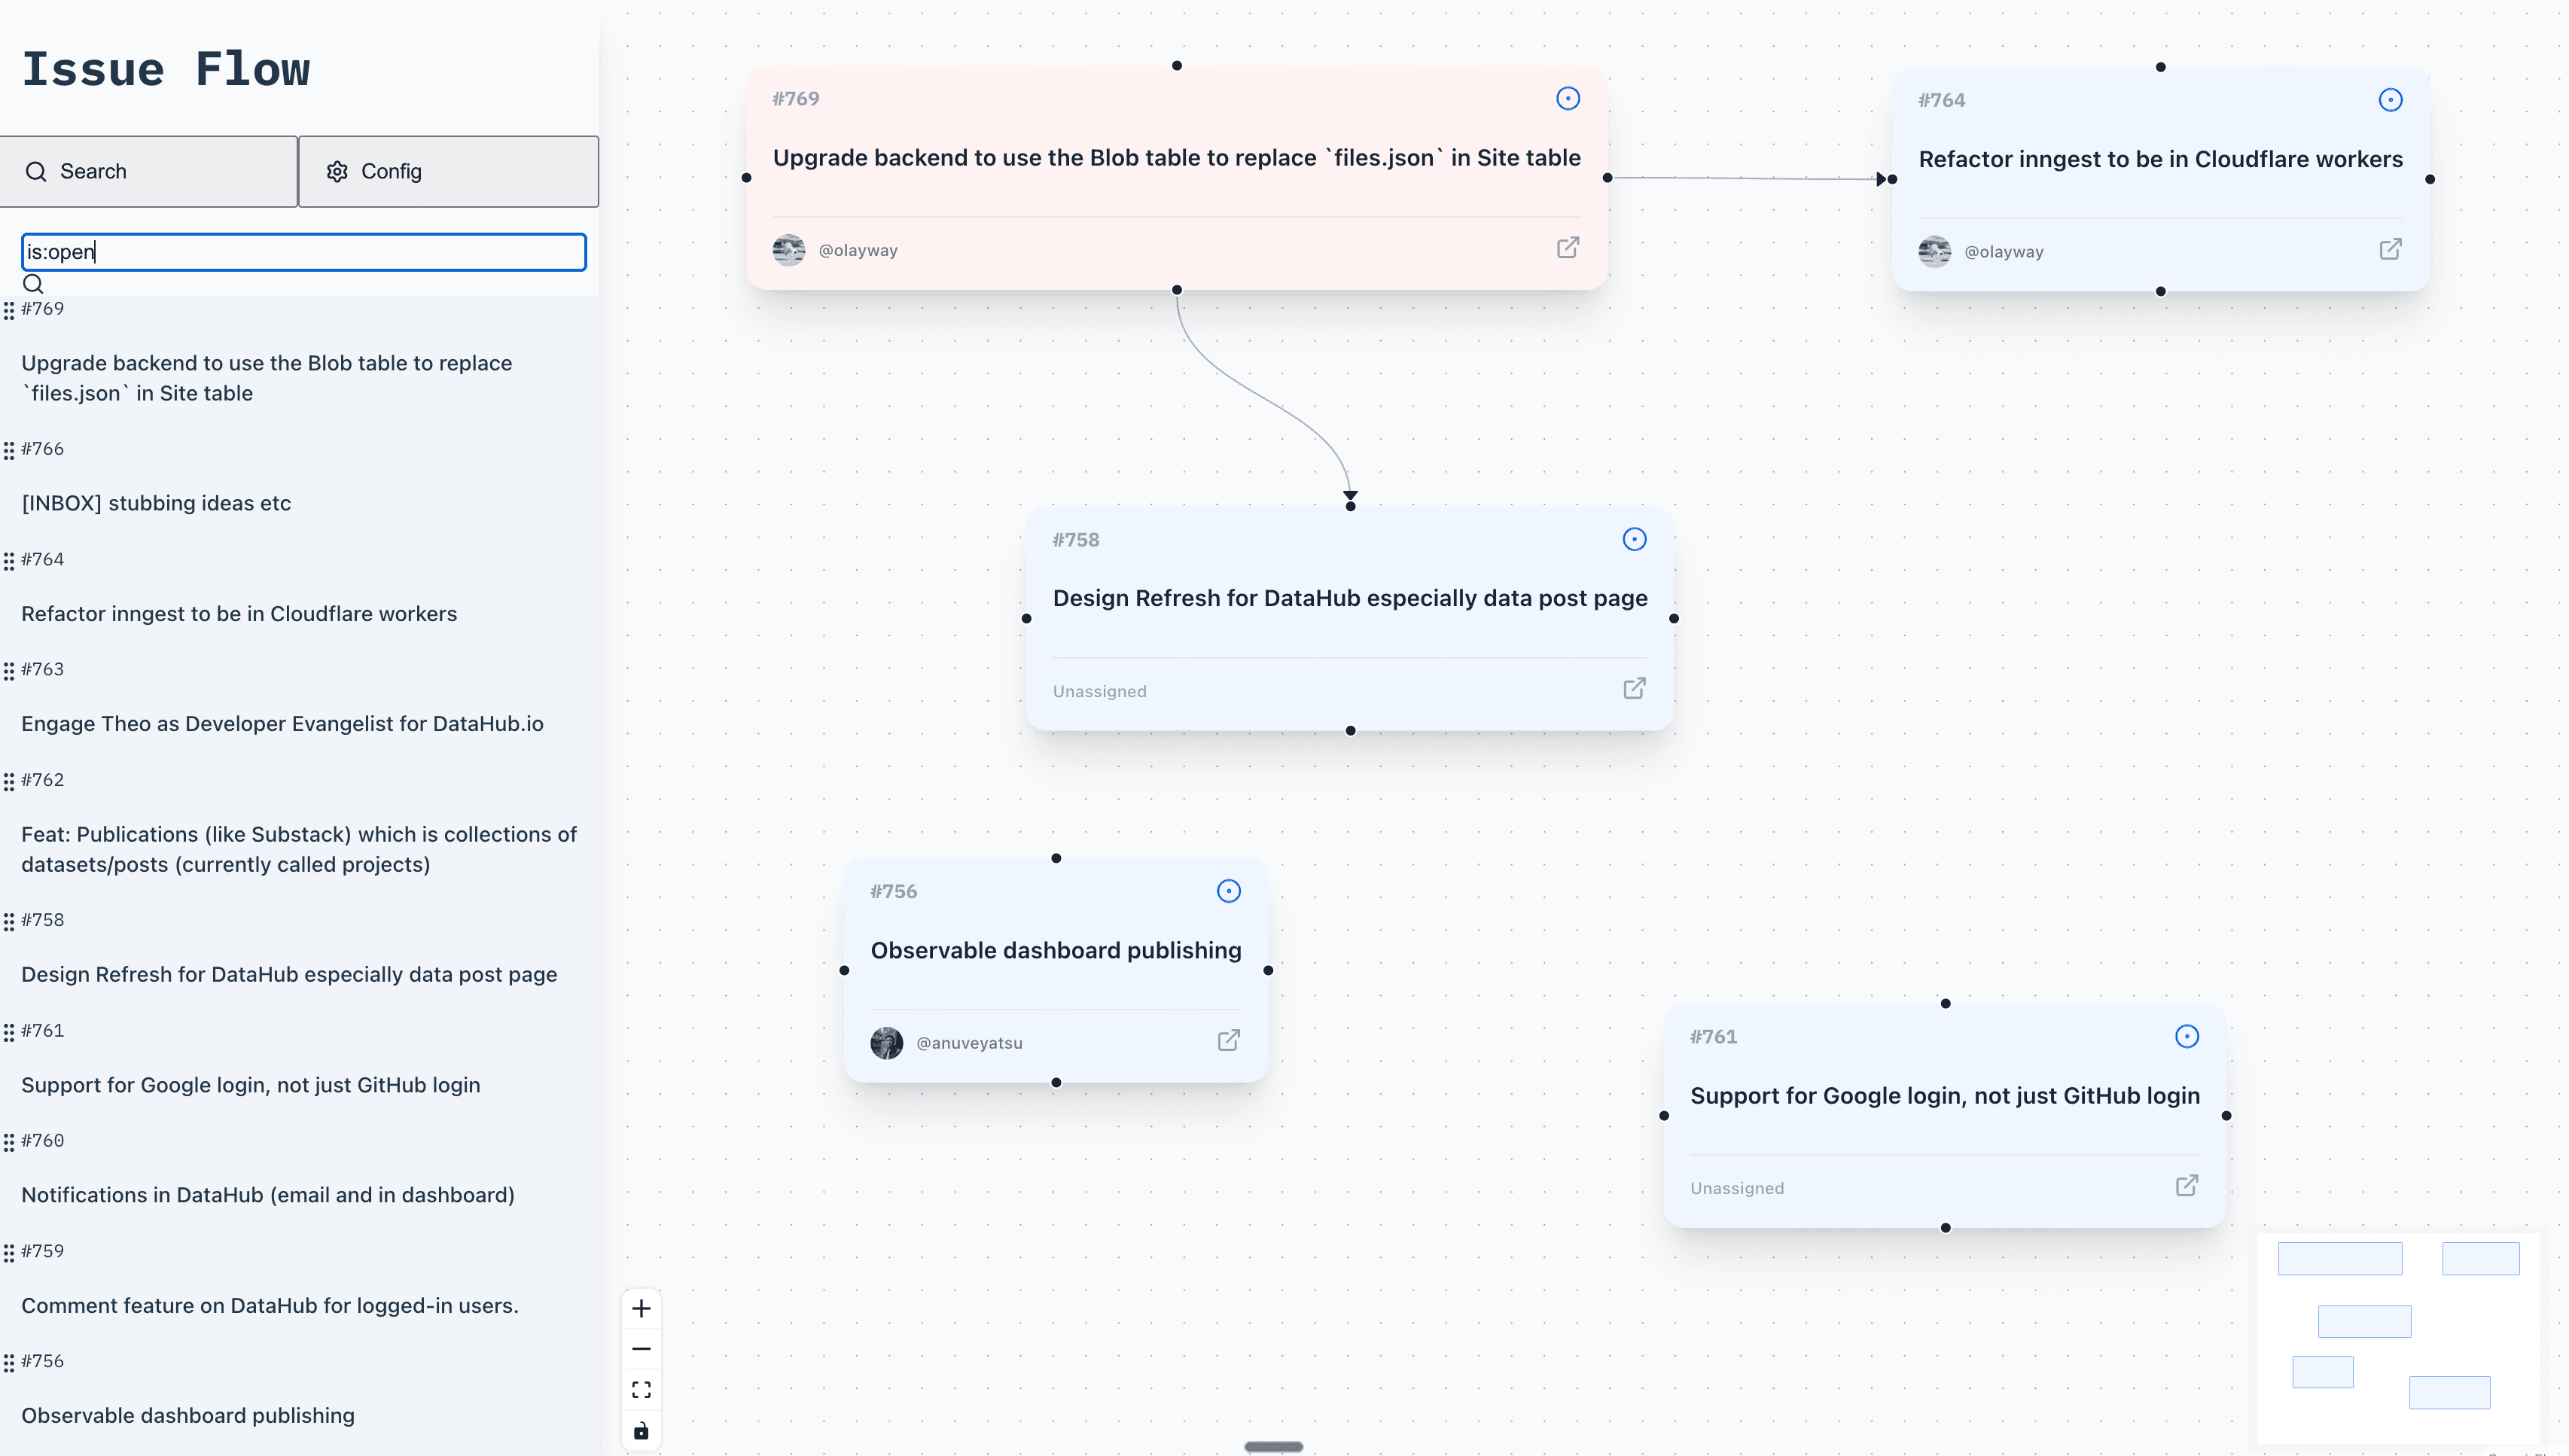Click search magnifier icon below query field

[33, 284]
